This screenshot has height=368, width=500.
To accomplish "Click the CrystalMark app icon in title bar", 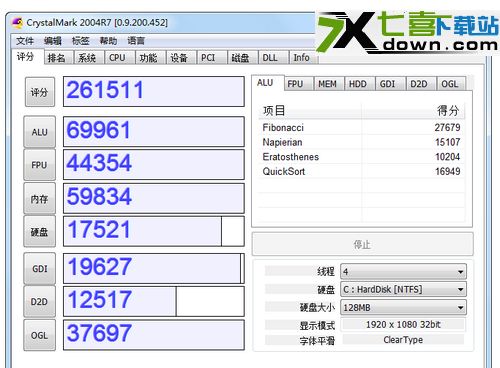I will (x=17, y=23).
